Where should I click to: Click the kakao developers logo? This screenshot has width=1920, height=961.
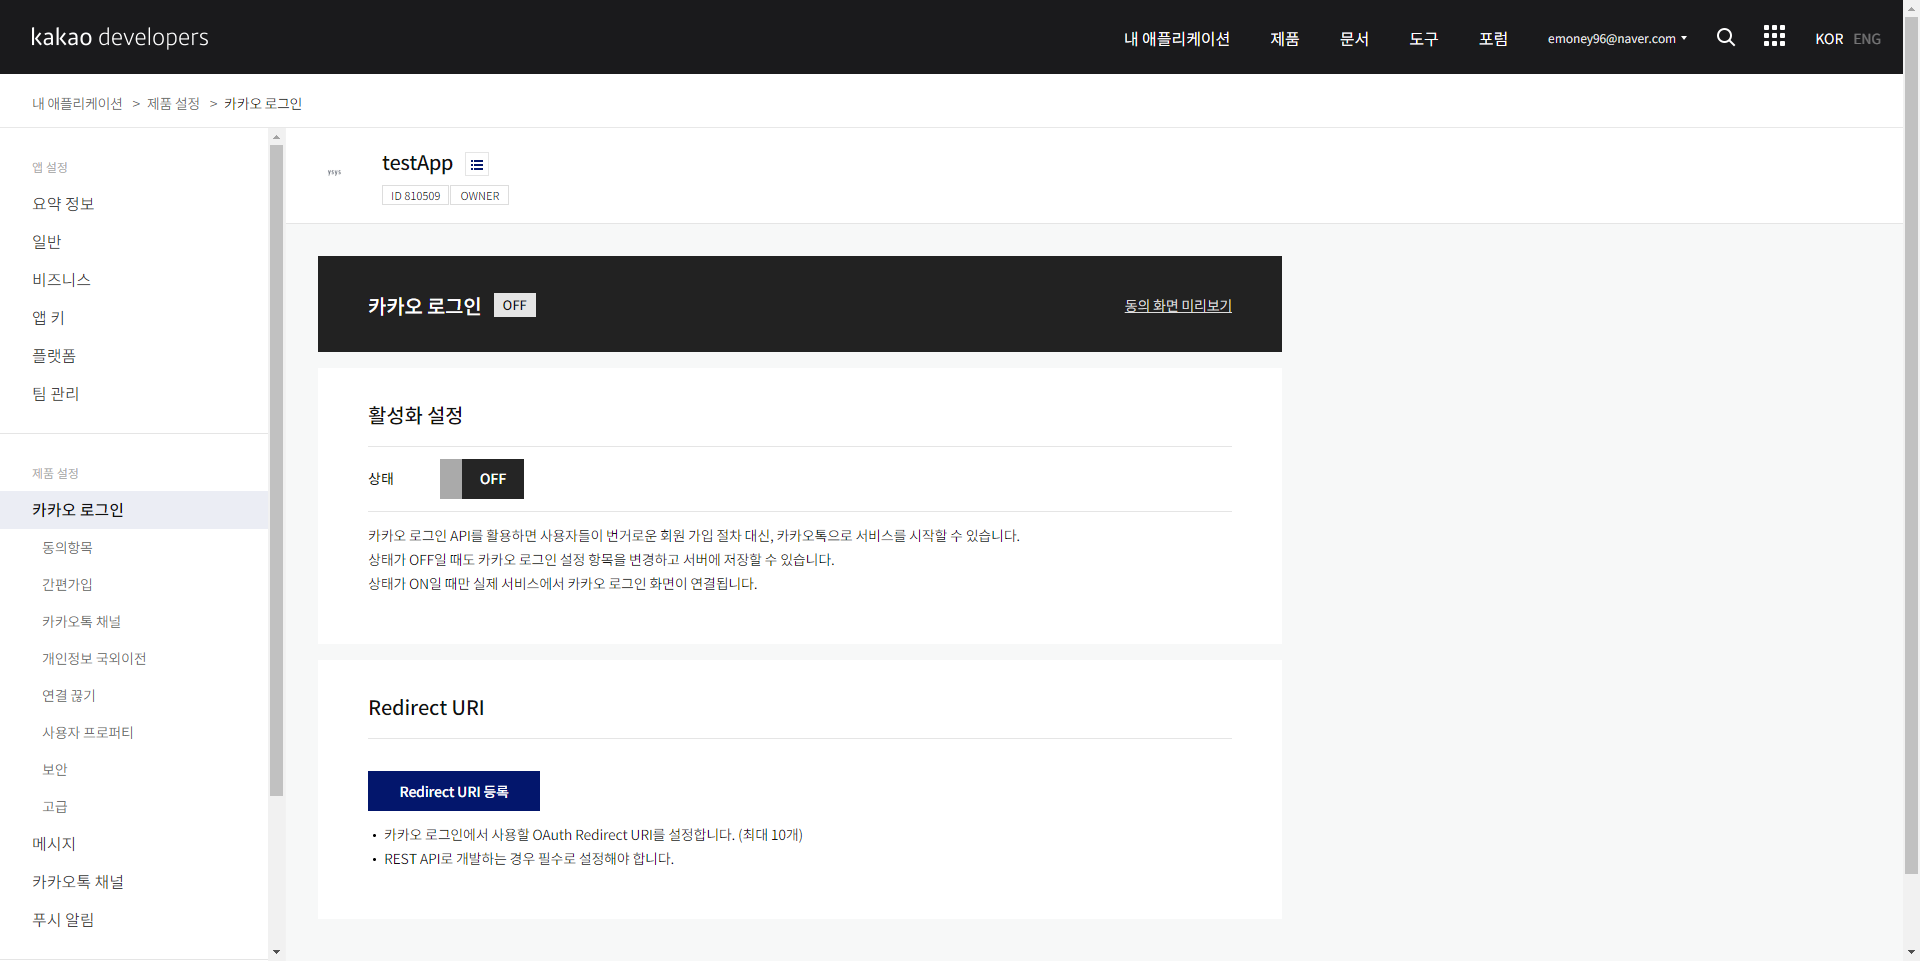tap(120, 37)
